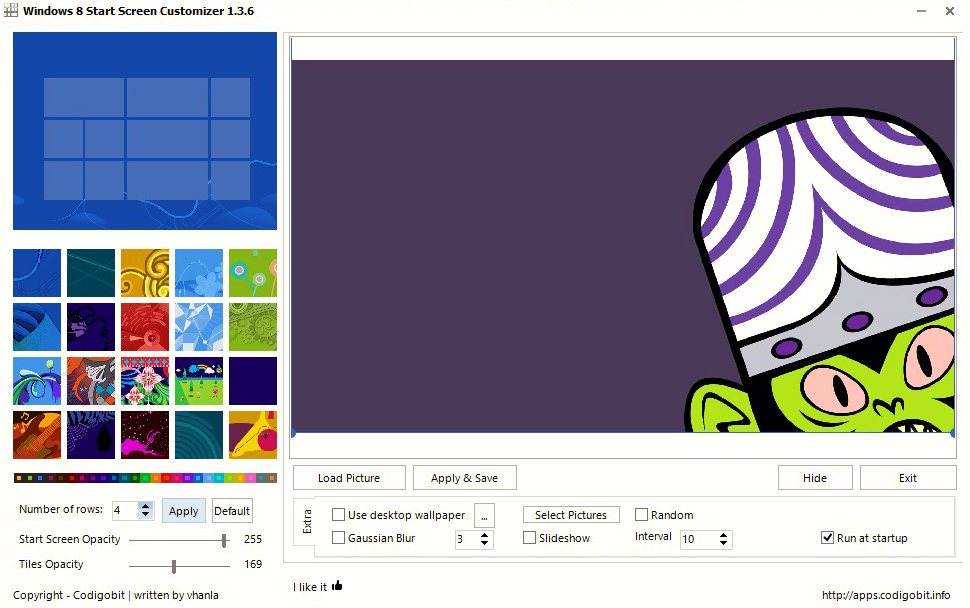Click the ellipsis browse button beside desktop wallpaper
Image resolution: width=970 pixels, height=608 pixels.
(484, 515)
